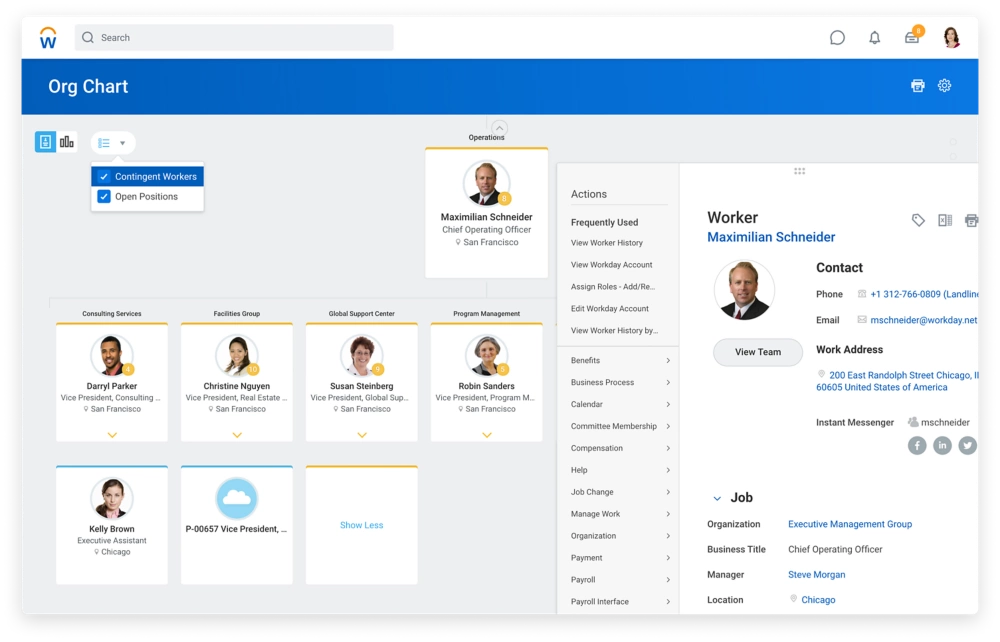The width and height of the screenshot is (1000, 642).
Task: Click the tag icon in Worker panel
Action: click(918, 220)
